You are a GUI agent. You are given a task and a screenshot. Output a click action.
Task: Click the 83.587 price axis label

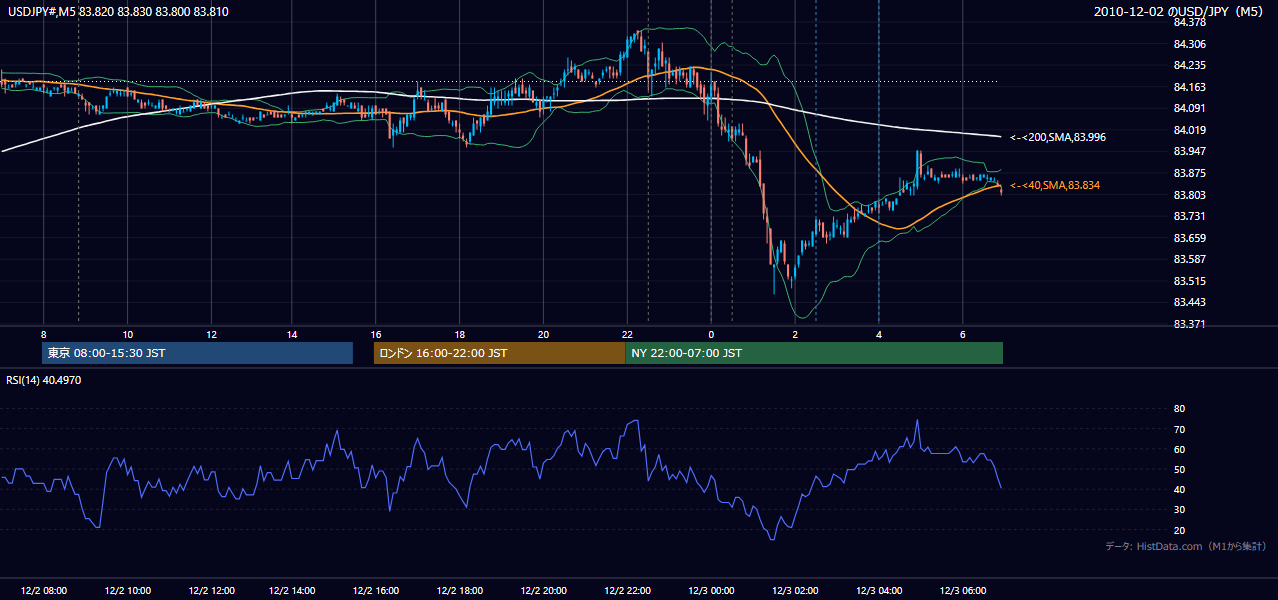click(x=1190, y=259)
